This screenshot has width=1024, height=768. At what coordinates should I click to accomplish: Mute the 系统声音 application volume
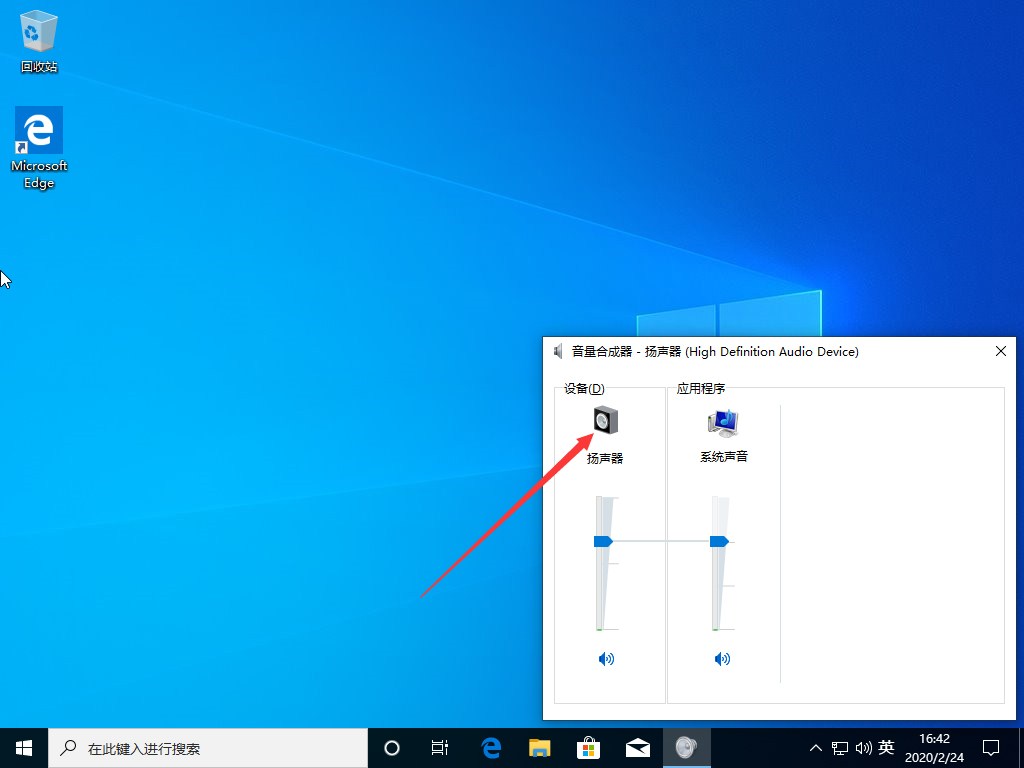click(722, 658)
